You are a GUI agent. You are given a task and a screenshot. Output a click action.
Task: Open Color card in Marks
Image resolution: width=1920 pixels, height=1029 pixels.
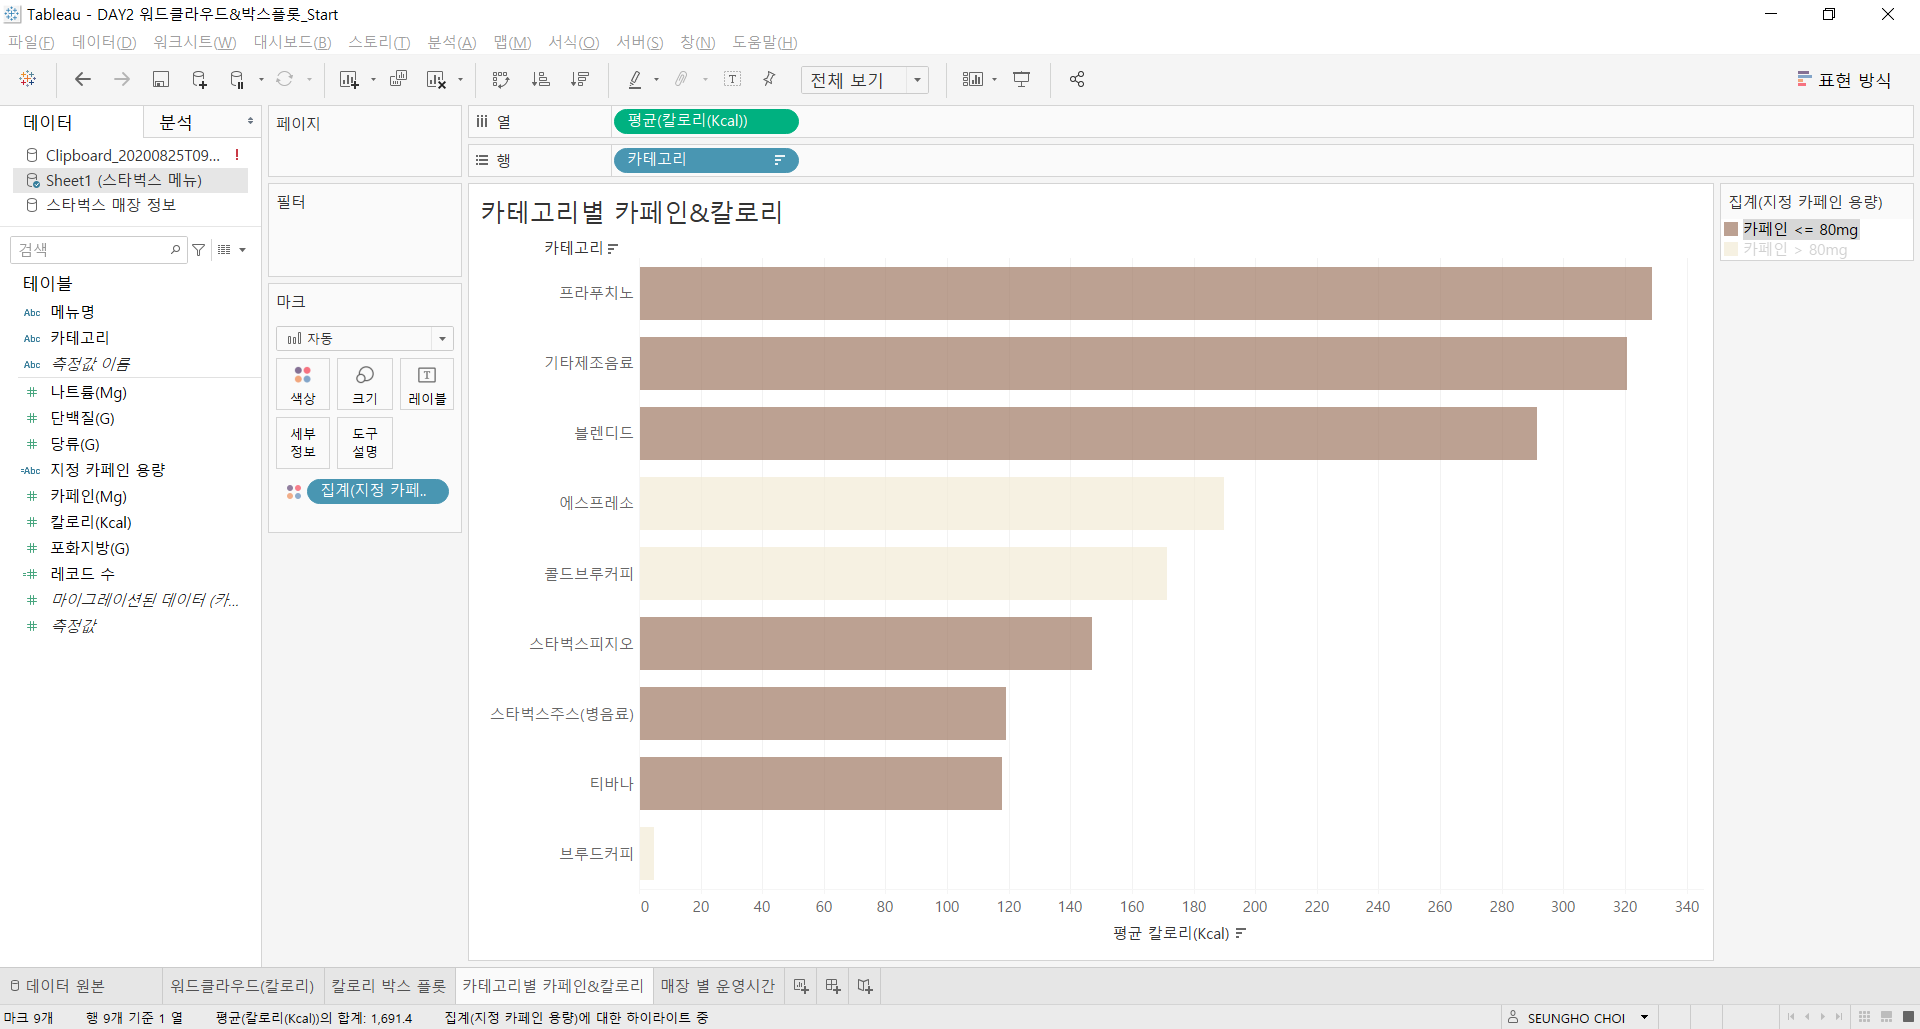pyautogui.click(x=303, y=385)
